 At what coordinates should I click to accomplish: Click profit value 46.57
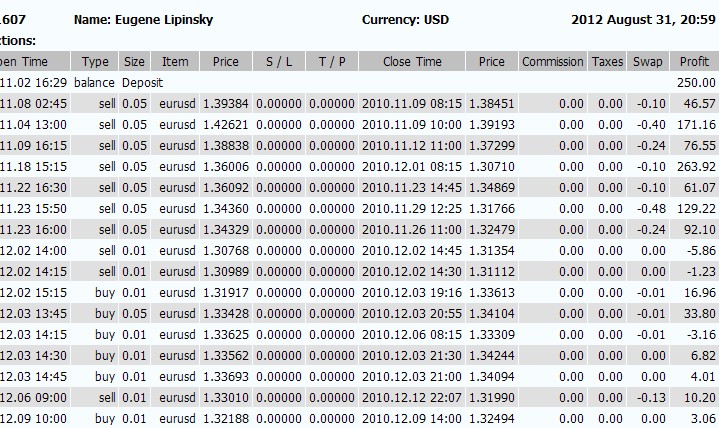[x=699, y=104]
